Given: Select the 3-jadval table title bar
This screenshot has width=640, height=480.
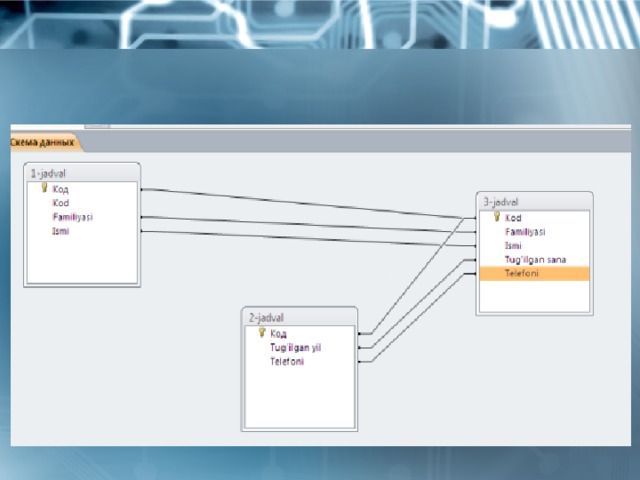Looking at the screenshot, I should (x=534, y=201).
